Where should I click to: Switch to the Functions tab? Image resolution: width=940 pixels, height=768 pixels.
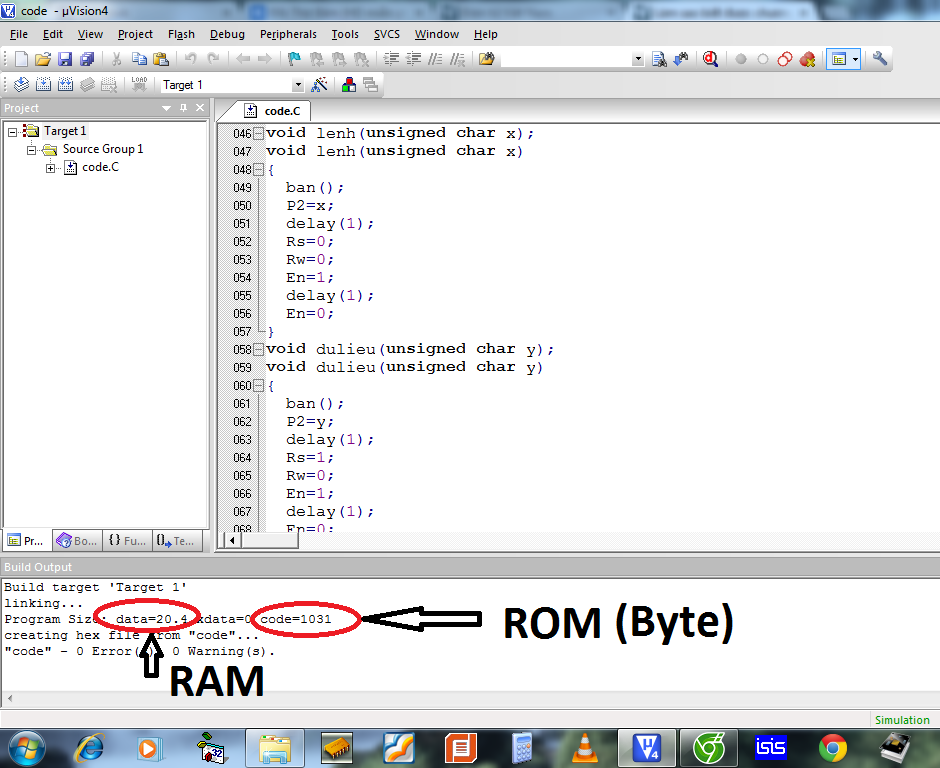127,541
